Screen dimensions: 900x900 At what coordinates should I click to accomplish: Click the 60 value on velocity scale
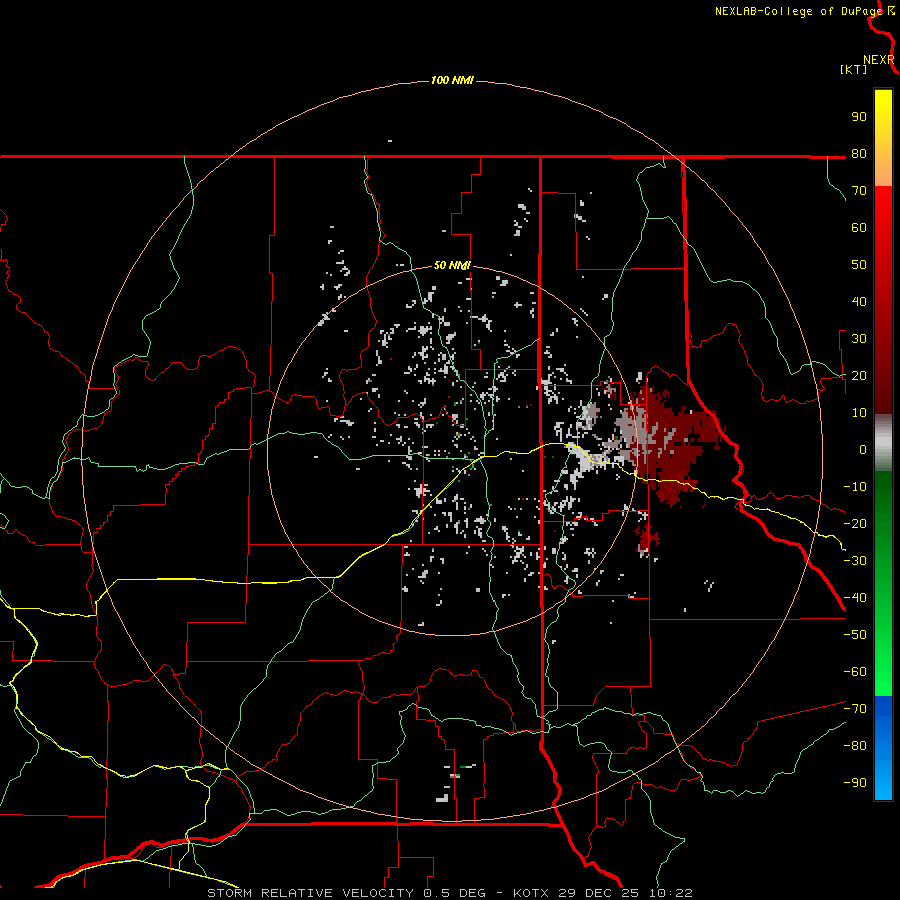coord(859,227)
